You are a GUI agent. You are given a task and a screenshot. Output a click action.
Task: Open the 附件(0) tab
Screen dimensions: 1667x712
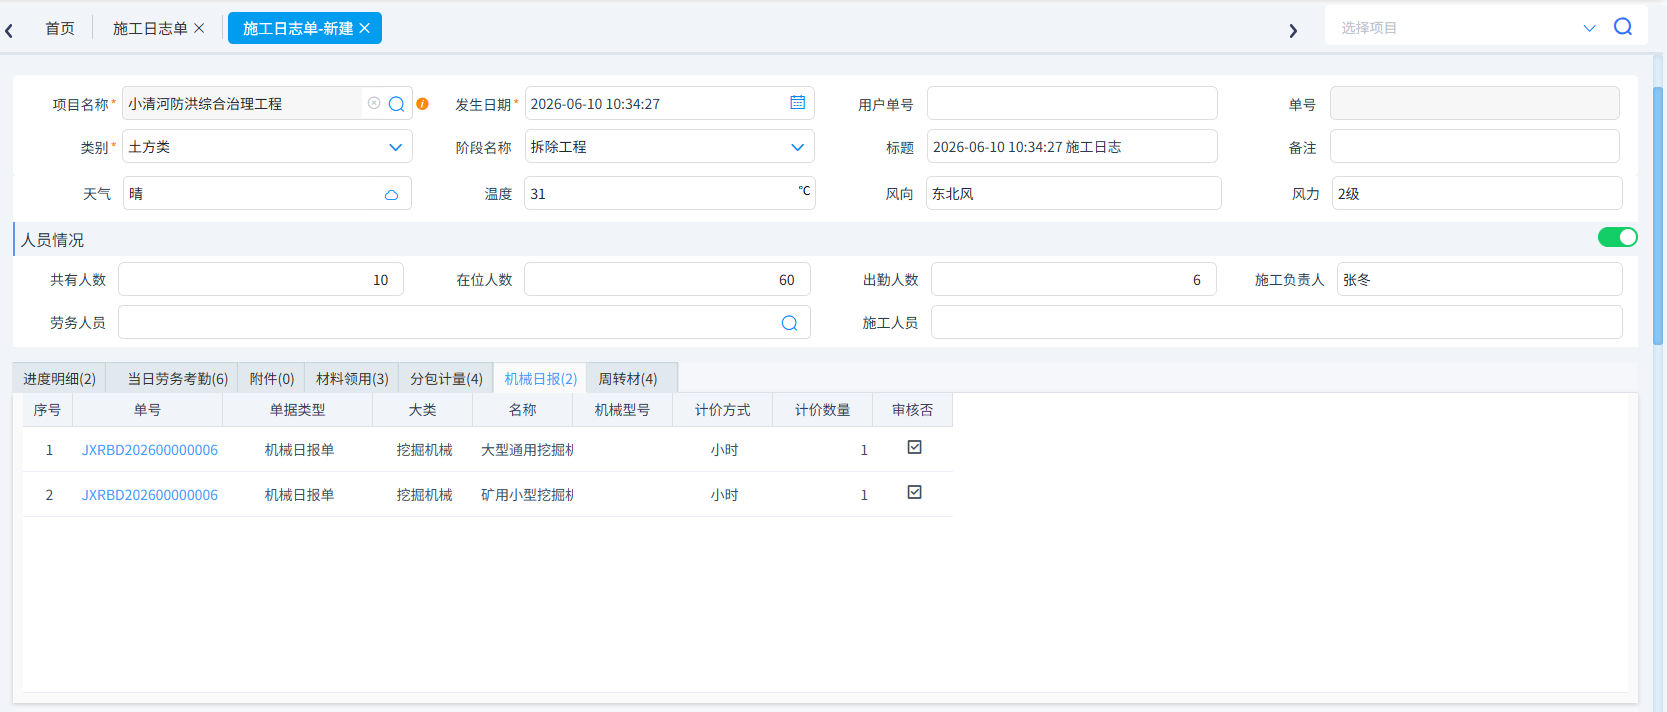271,378
